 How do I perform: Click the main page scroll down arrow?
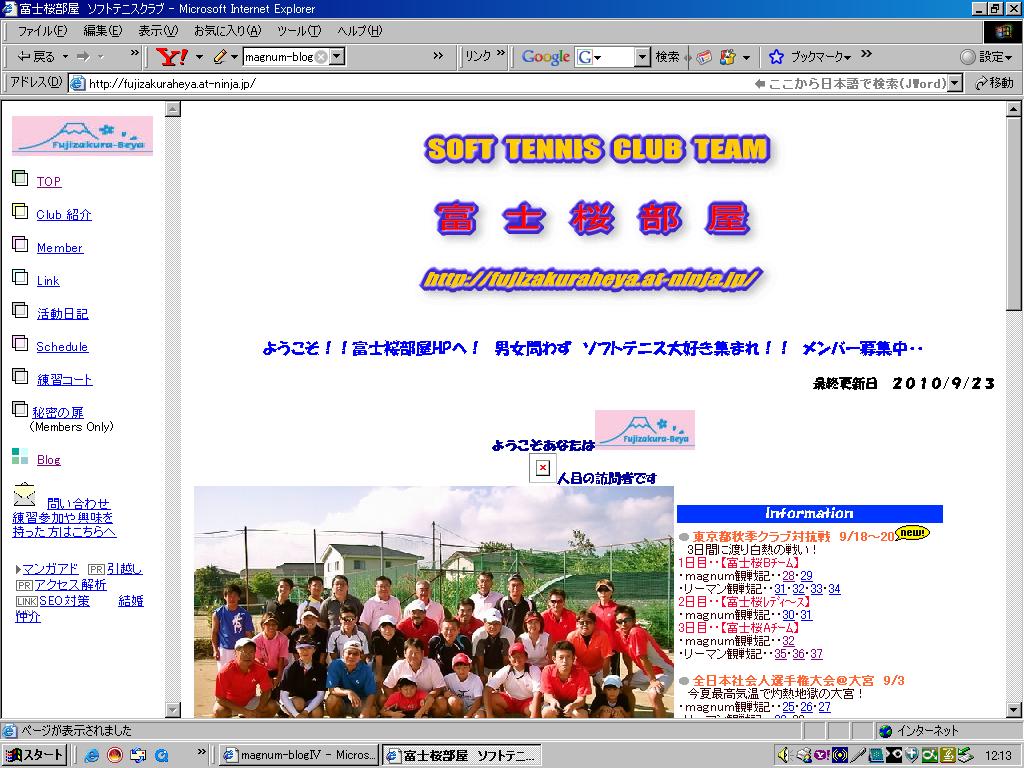pyautogui.click(x=1014, y=710)
